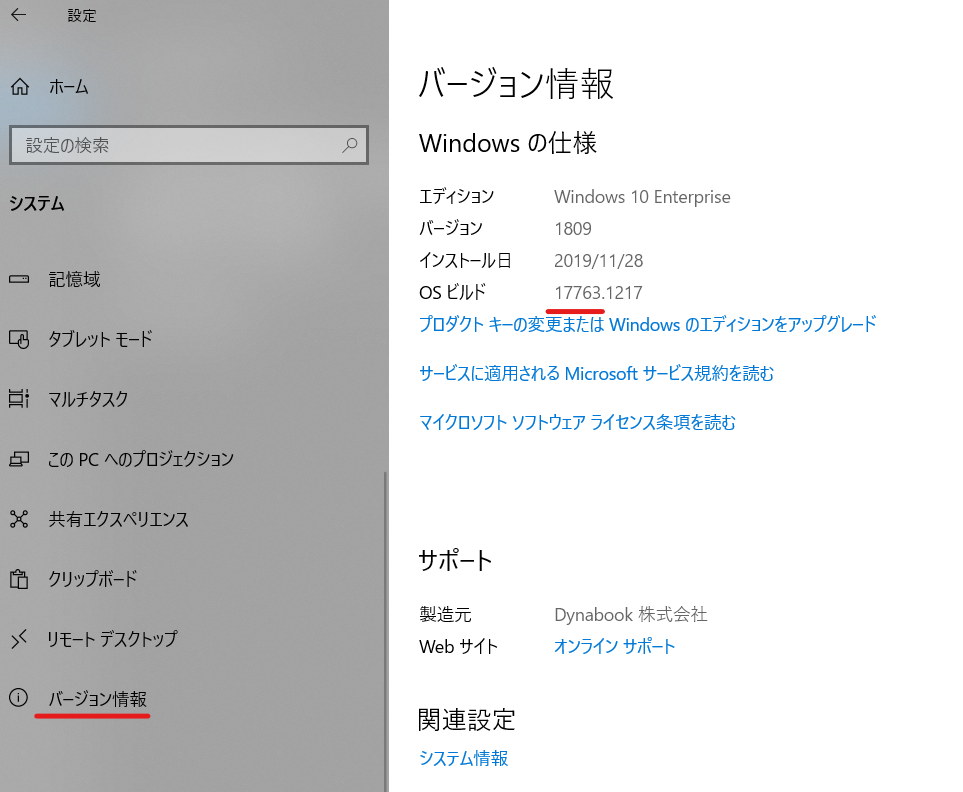Image resolution: width=963 pixels, height=792 pixels.
Task: Click the install date 2019/11/28
Action: pyautogui.click(x=598, y=260)
